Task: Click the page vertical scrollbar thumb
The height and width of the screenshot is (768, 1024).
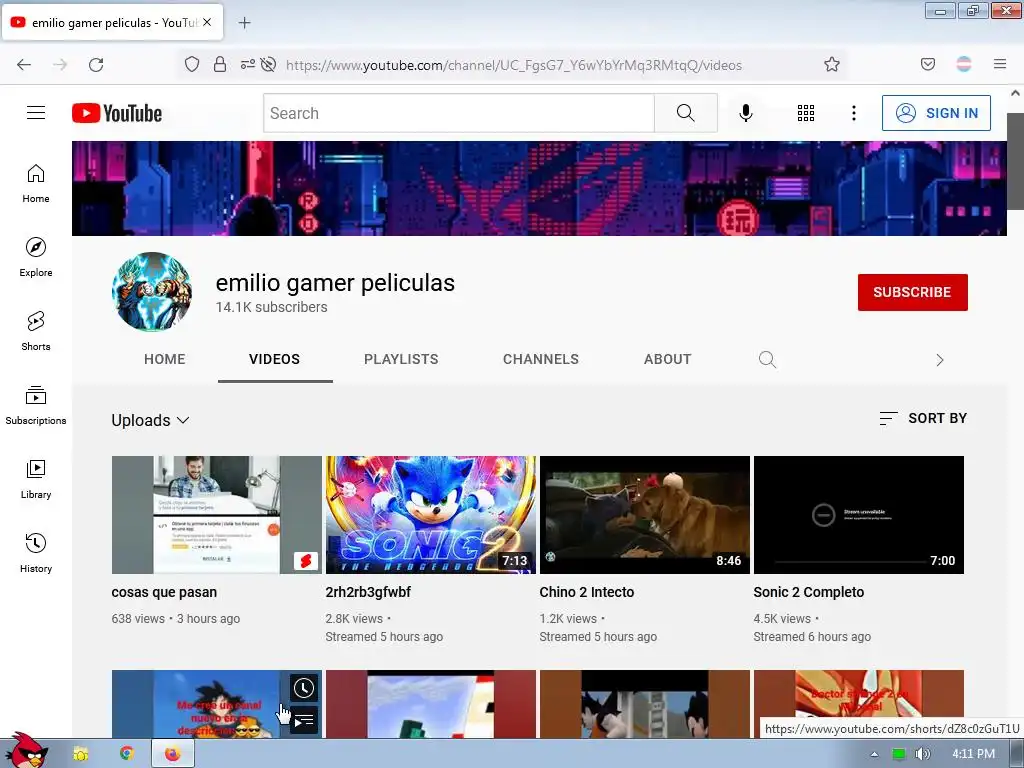Action: 1016,161
